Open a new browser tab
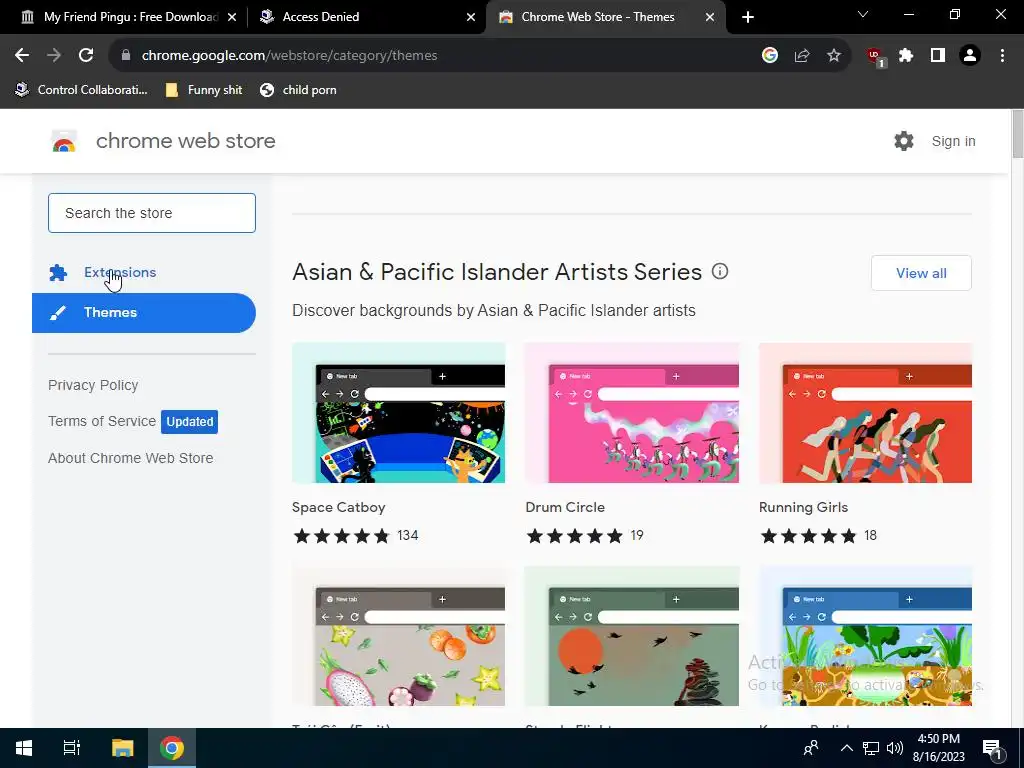1024x768 pixels. (748, 17)
